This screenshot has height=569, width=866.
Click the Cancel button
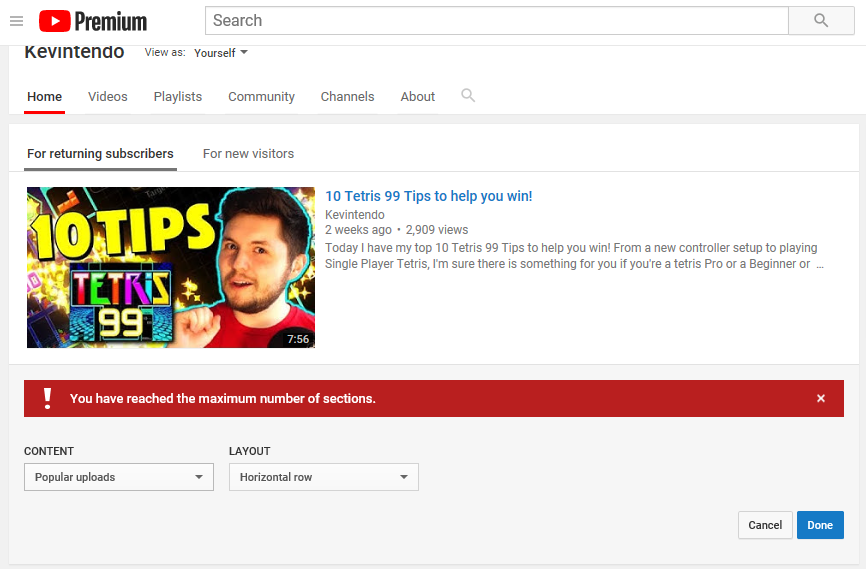point(765,525)
